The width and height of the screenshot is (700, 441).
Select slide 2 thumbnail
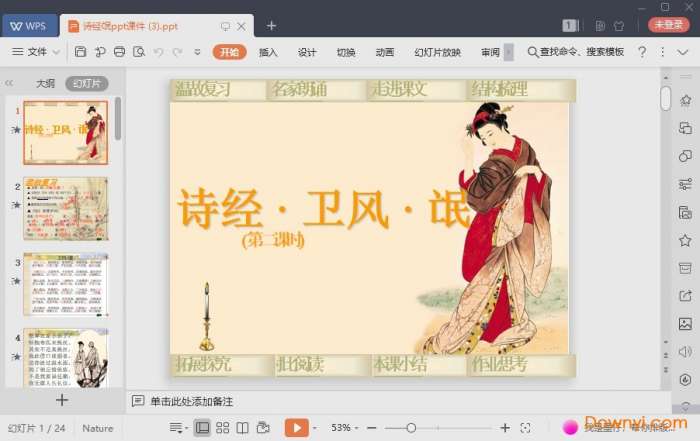pos(66,209)
